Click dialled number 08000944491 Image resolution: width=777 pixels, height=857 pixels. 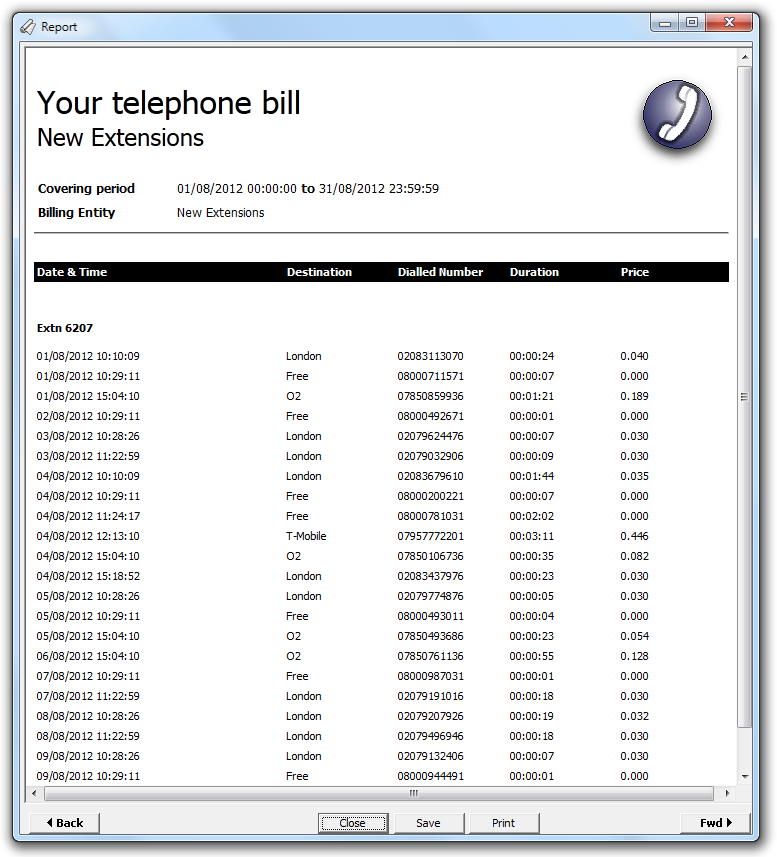coord(430,776)
